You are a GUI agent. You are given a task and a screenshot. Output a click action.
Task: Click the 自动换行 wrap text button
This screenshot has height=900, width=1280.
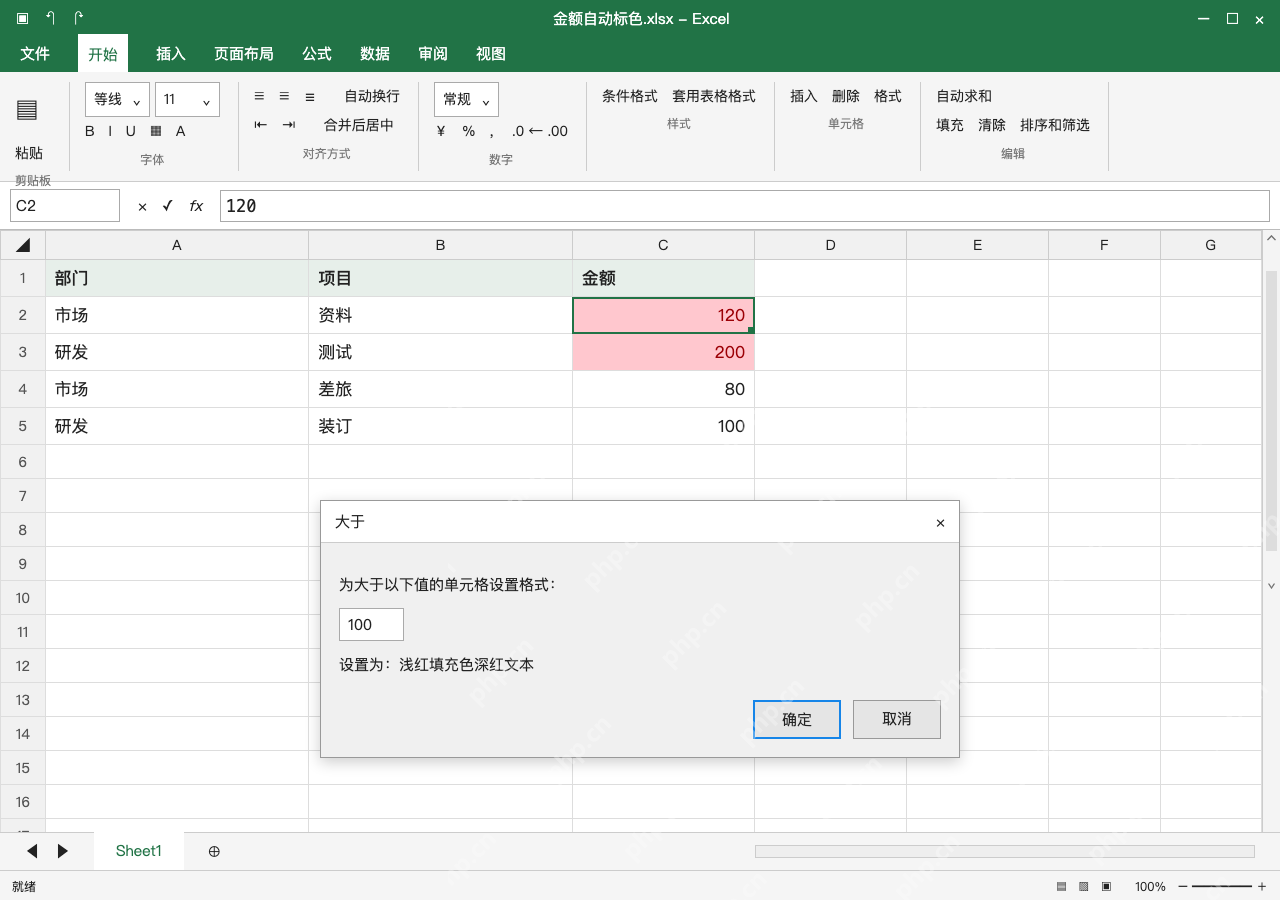(x=372, y=96)
